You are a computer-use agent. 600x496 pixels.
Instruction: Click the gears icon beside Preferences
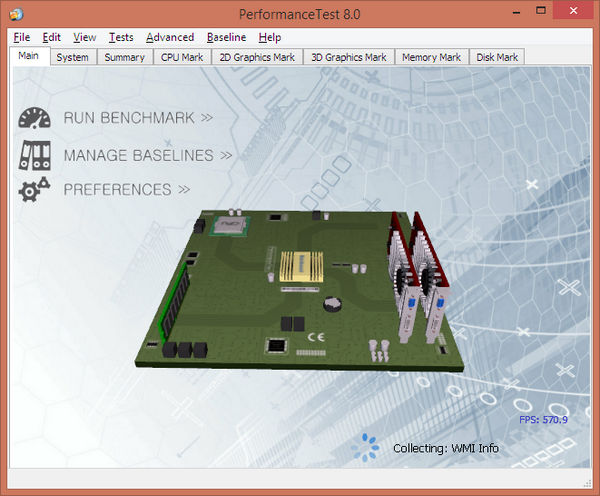35,189
